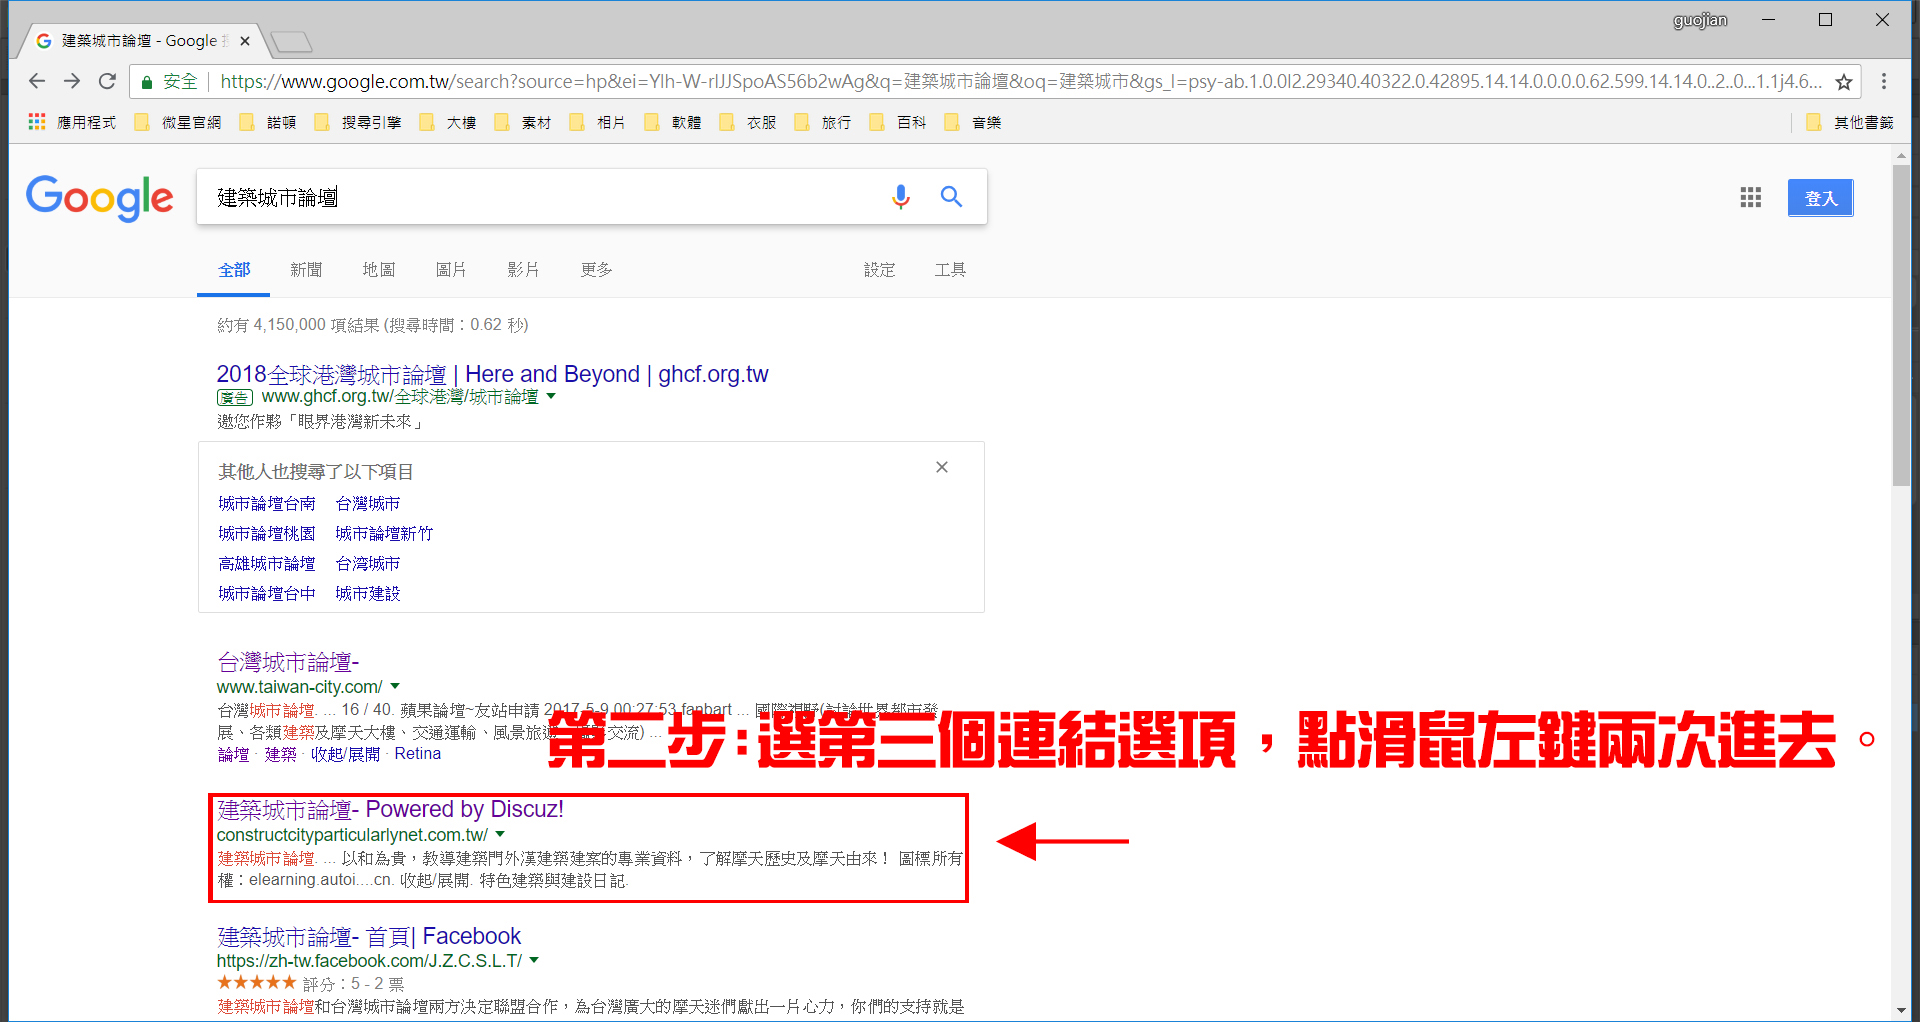Open dropdown arrow beside Facebook result URL
Image resolution: width=1920 pixels, height=1022 pixels.
534,960
